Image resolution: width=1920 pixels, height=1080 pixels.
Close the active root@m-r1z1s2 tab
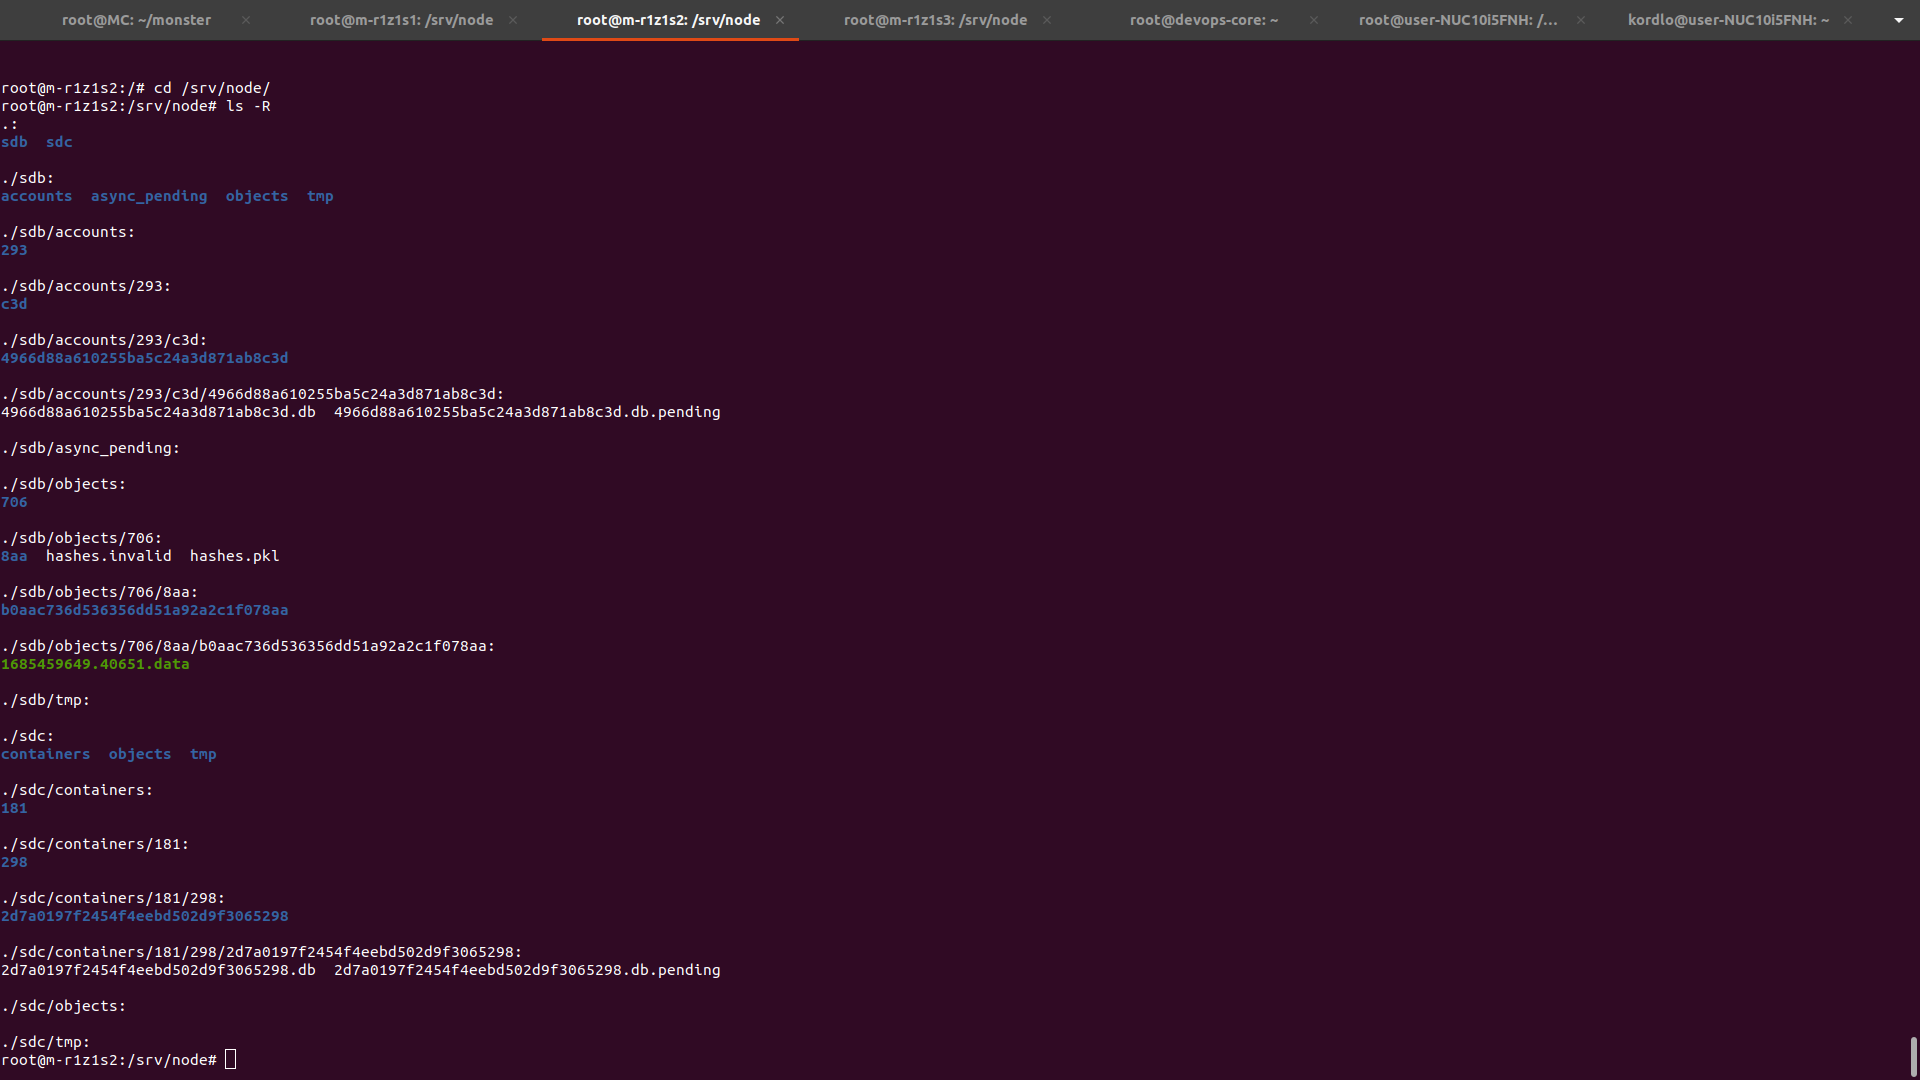(x=780, y=20)
